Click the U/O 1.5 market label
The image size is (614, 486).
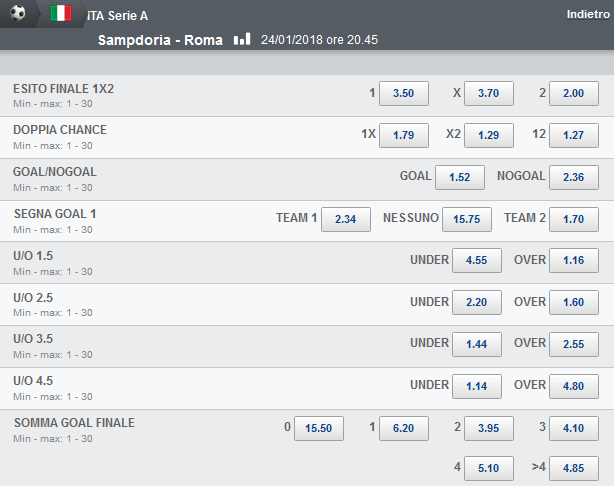33,256
